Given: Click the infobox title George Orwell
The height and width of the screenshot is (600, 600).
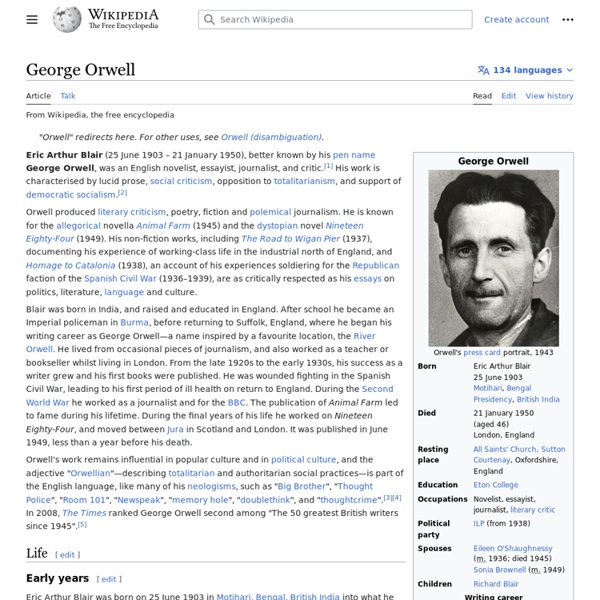Looking at the screenshot, I should [x=493, y=161].
